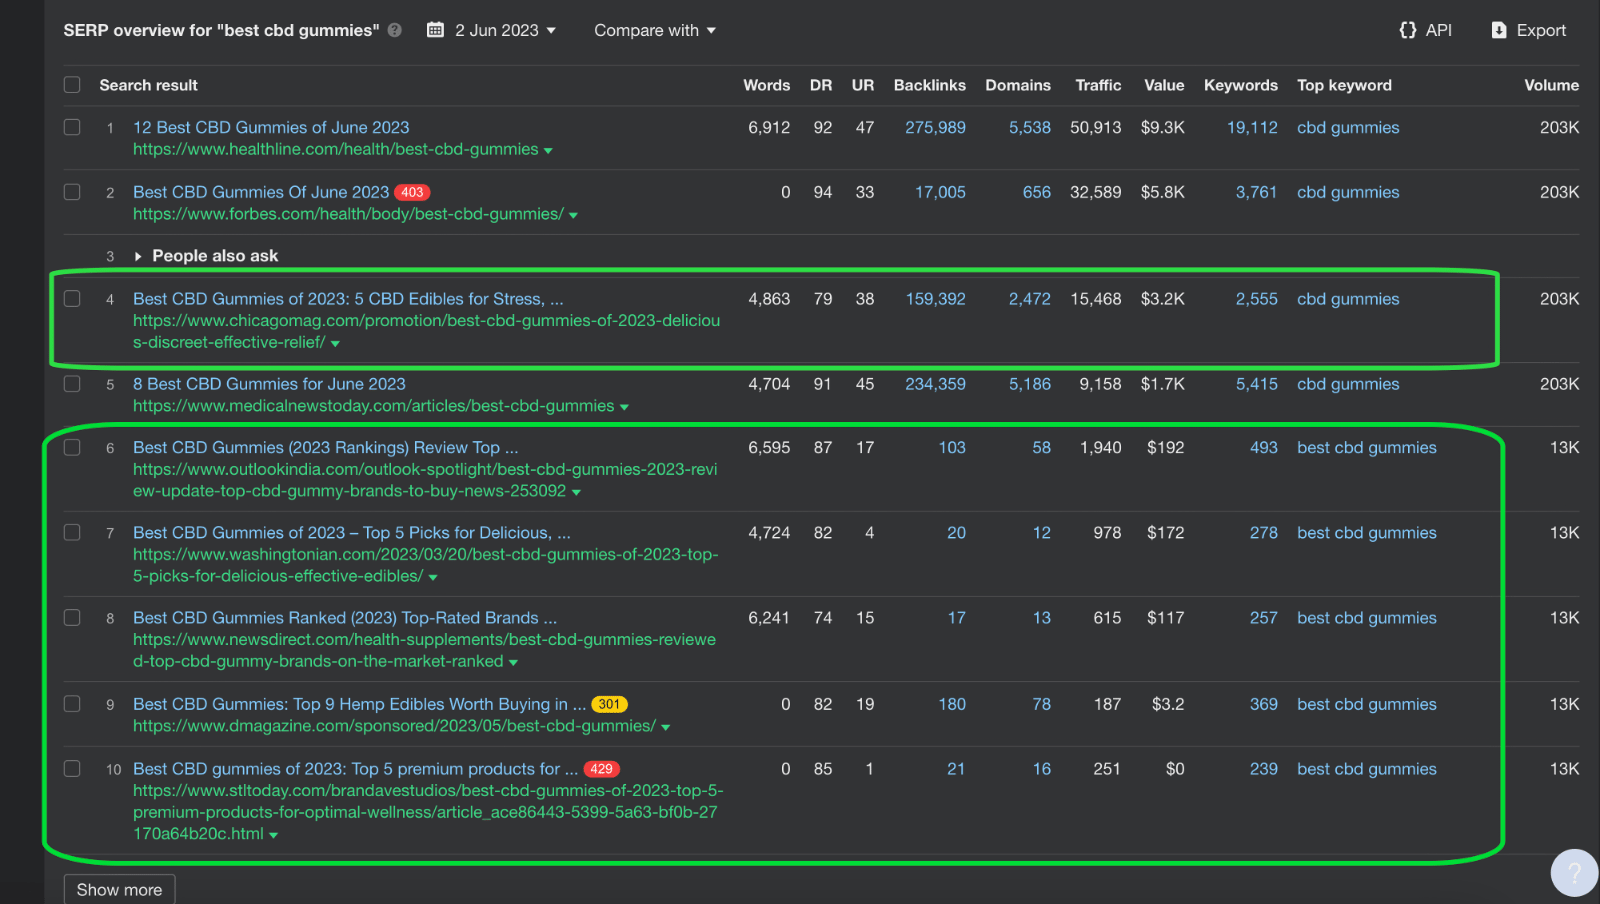The height and width of the screenshot is (904, 1600).
Task: Check the box for the washingtonian result
Action: point(72,532)
